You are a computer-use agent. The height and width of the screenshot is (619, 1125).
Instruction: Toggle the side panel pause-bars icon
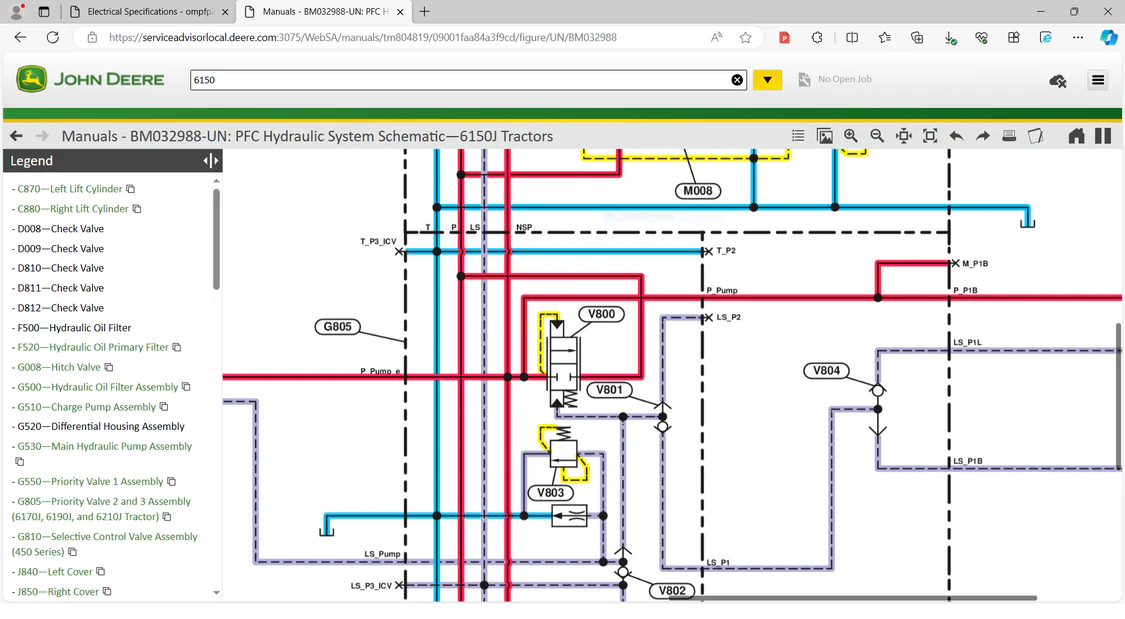coord(1103,136)
